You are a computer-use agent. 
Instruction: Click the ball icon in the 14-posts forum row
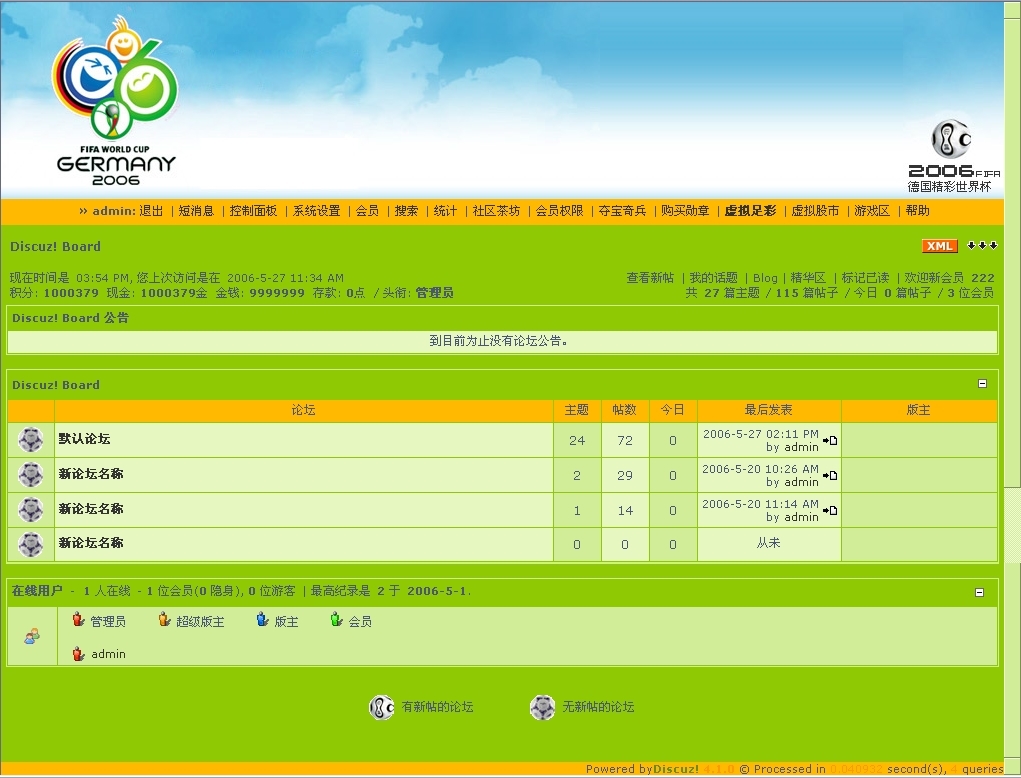(x=31, y=510)
